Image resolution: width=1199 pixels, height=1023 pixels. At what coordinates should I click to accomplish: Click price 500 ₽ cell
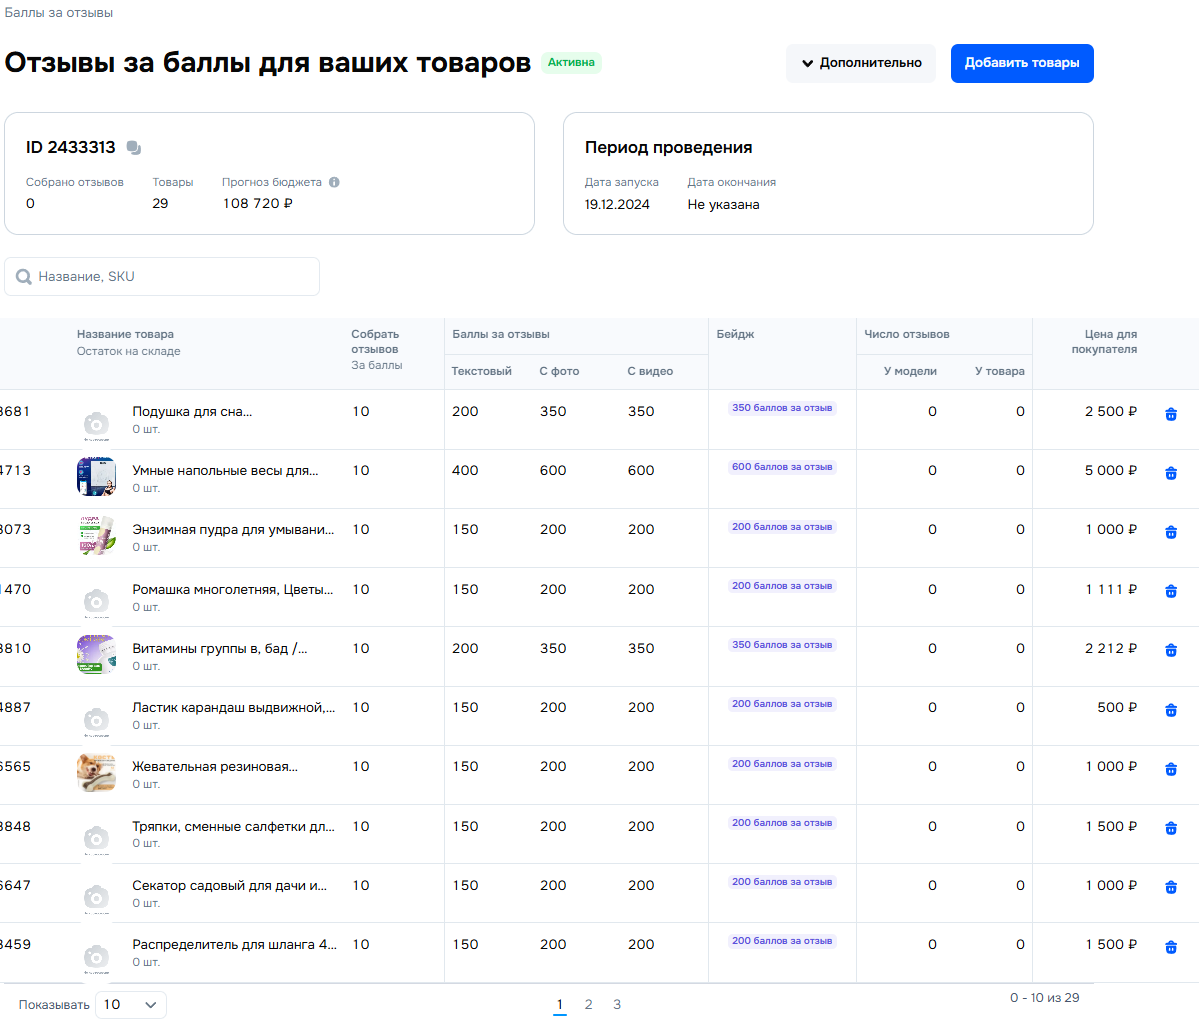1117,707
